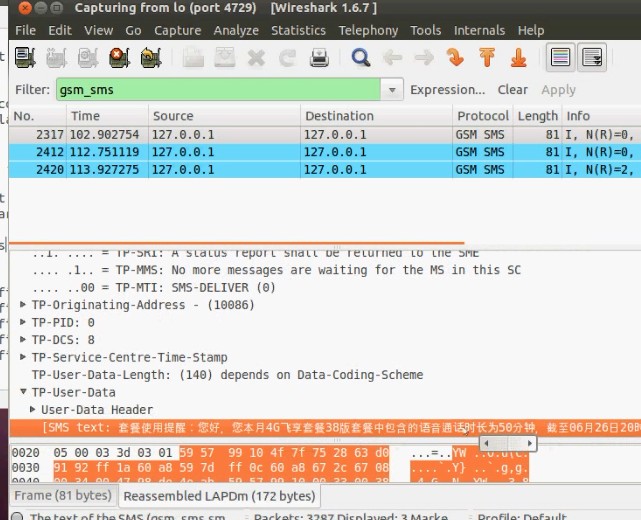Open the Statistics menu

tap(298, 30)
